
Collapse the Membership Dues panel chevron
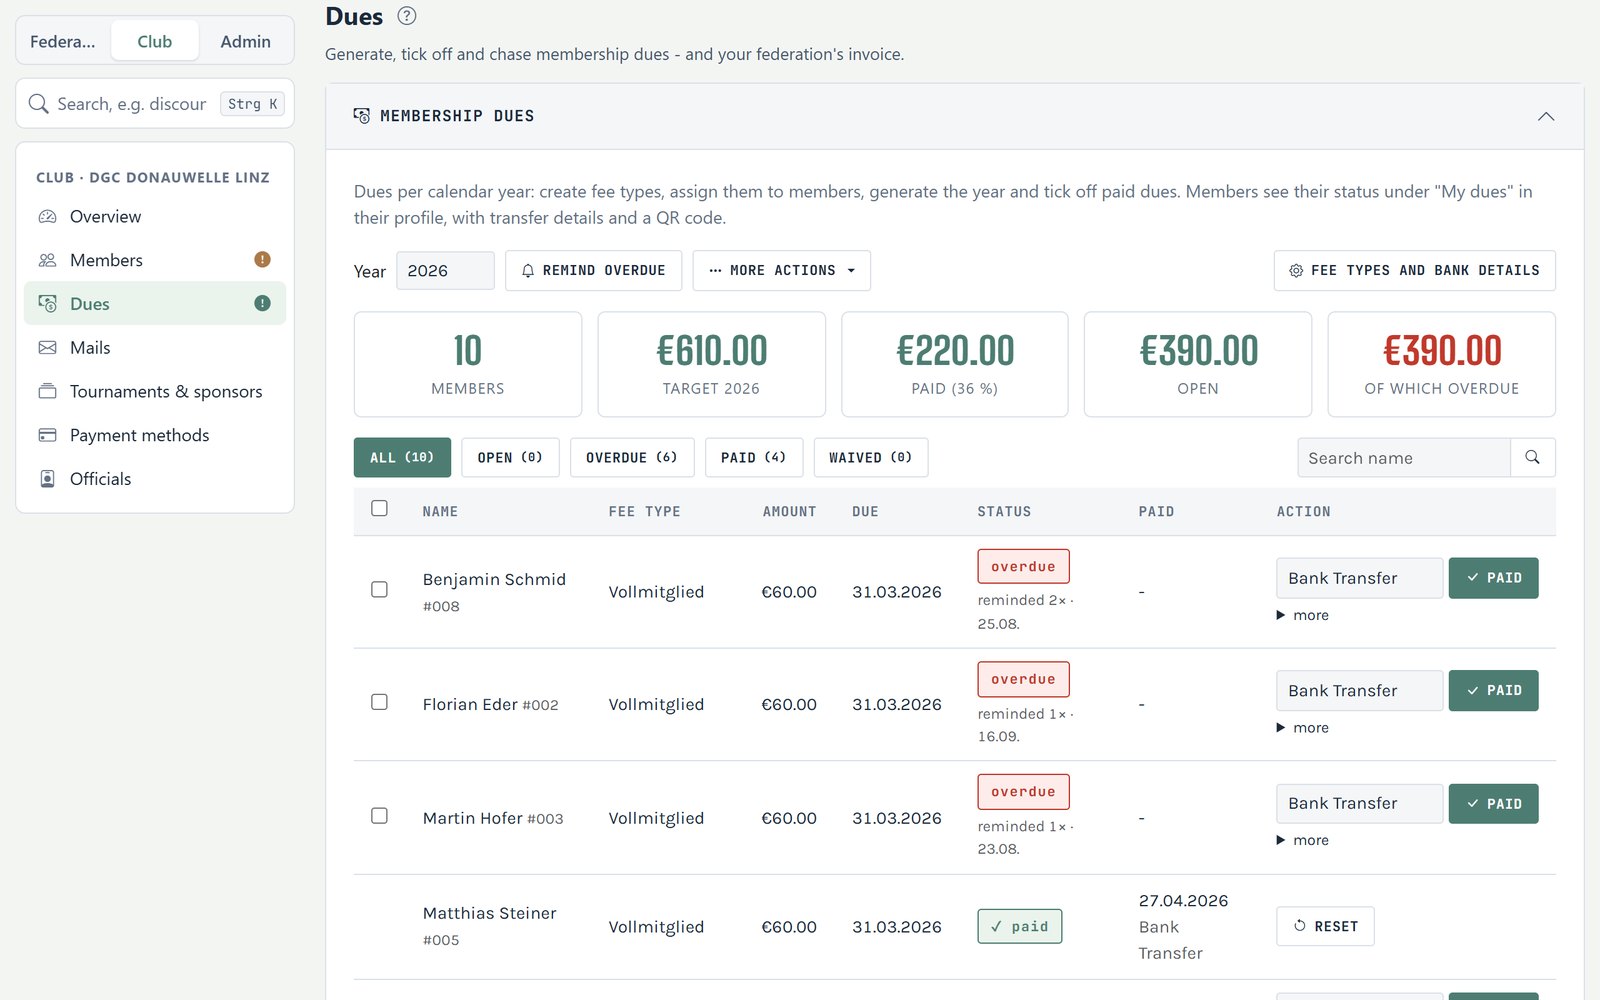pos(1546,116)
